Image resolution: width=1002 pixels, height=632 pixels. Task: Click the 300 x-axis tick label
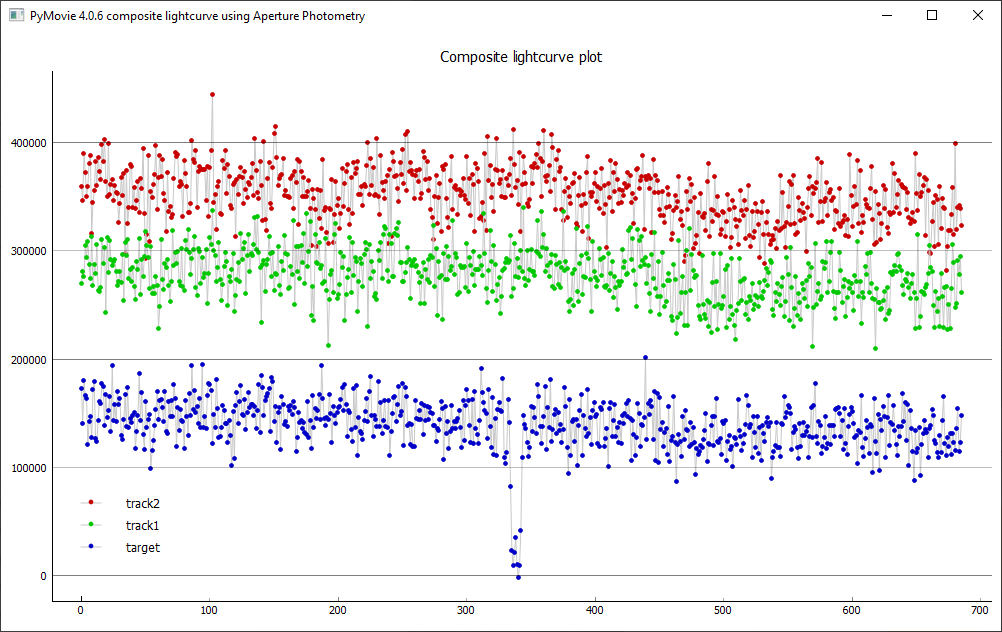(x=466, y=609)
